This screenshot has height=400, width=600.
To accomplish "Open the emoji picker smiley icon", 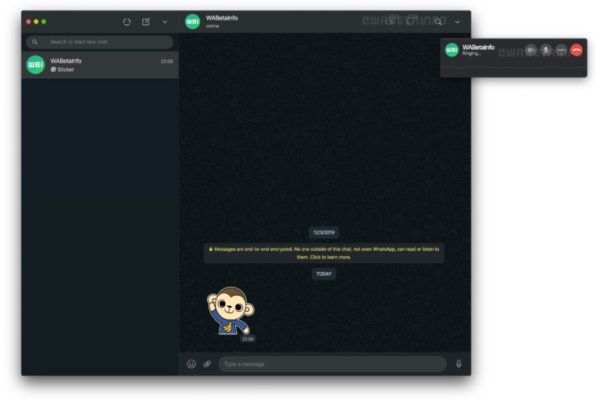I will pyautogui.click(x=191, y=364).
